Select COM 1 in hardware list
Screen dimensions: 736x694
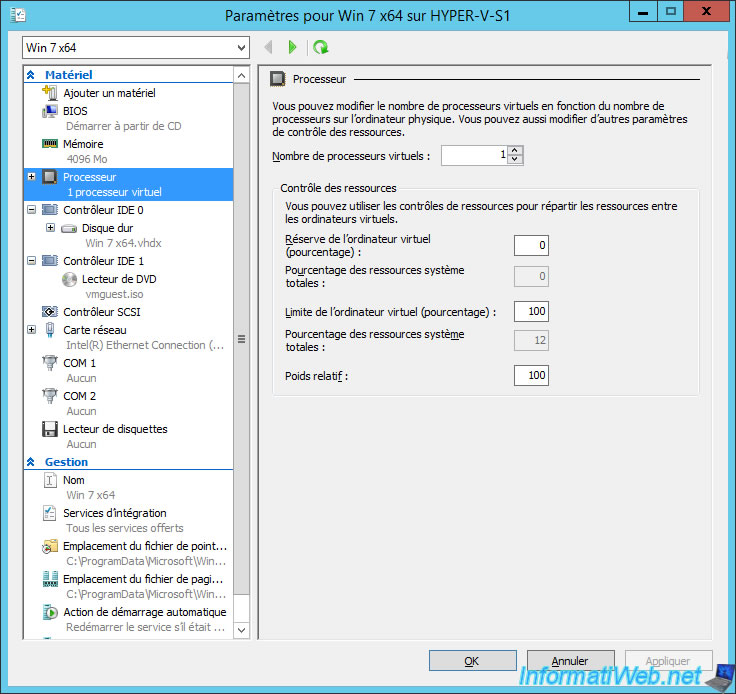[80, 363]
